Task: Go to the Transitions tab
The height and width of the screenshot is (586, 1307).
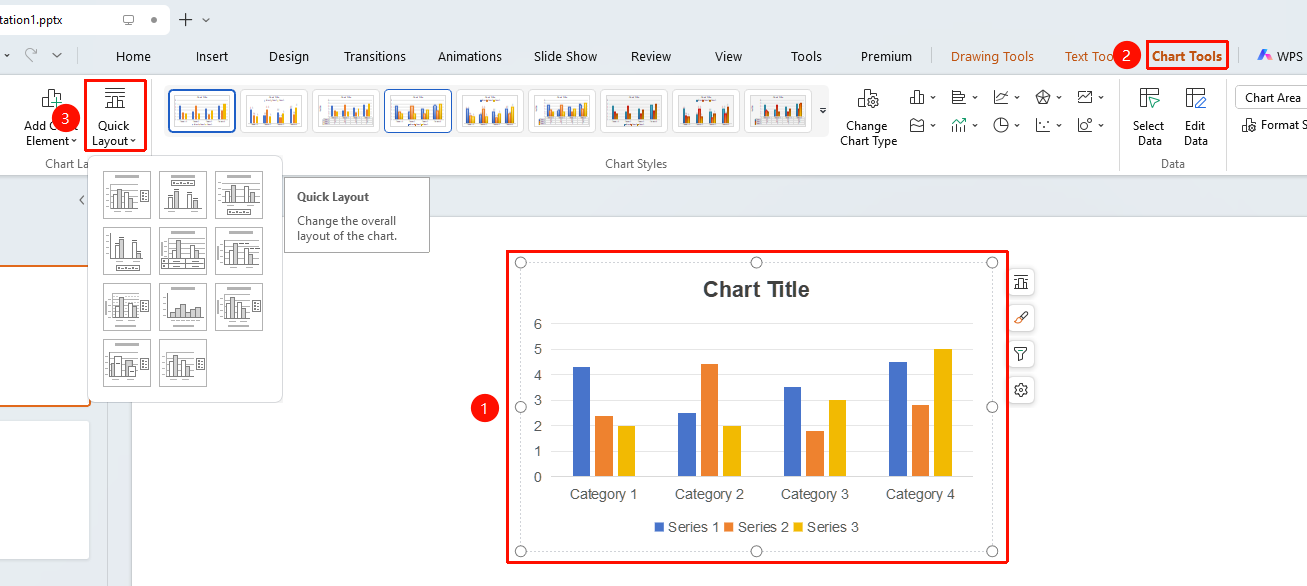Action: tap(375, 56)
